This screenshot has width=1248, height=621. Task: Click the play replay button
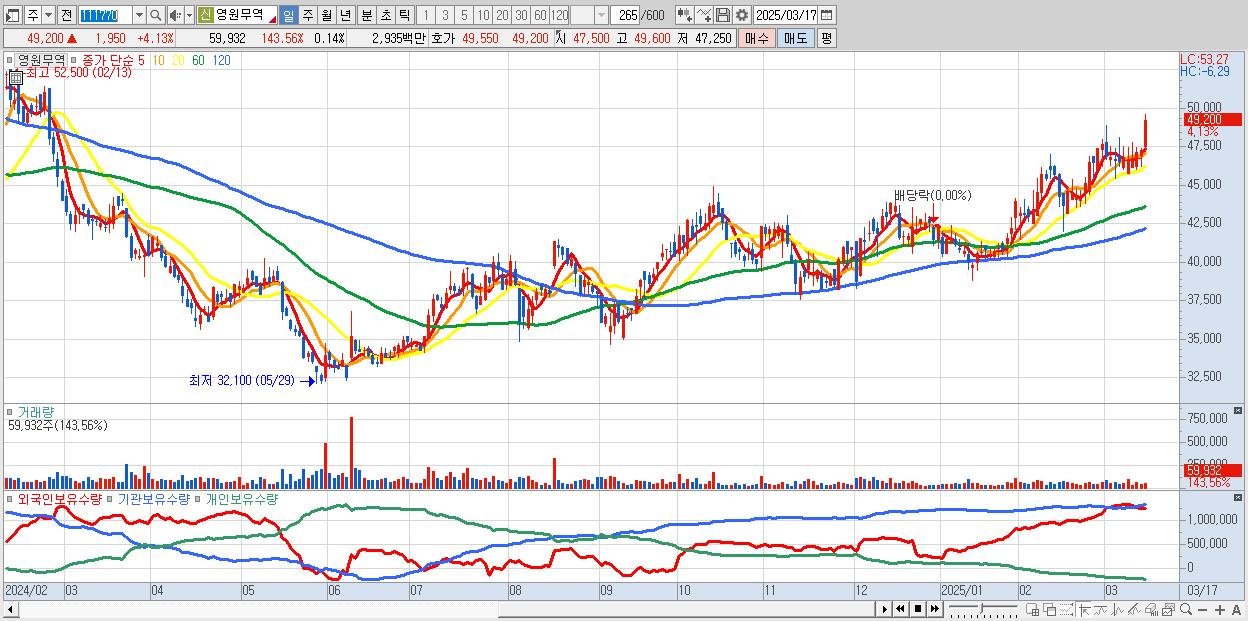(885, 609)
